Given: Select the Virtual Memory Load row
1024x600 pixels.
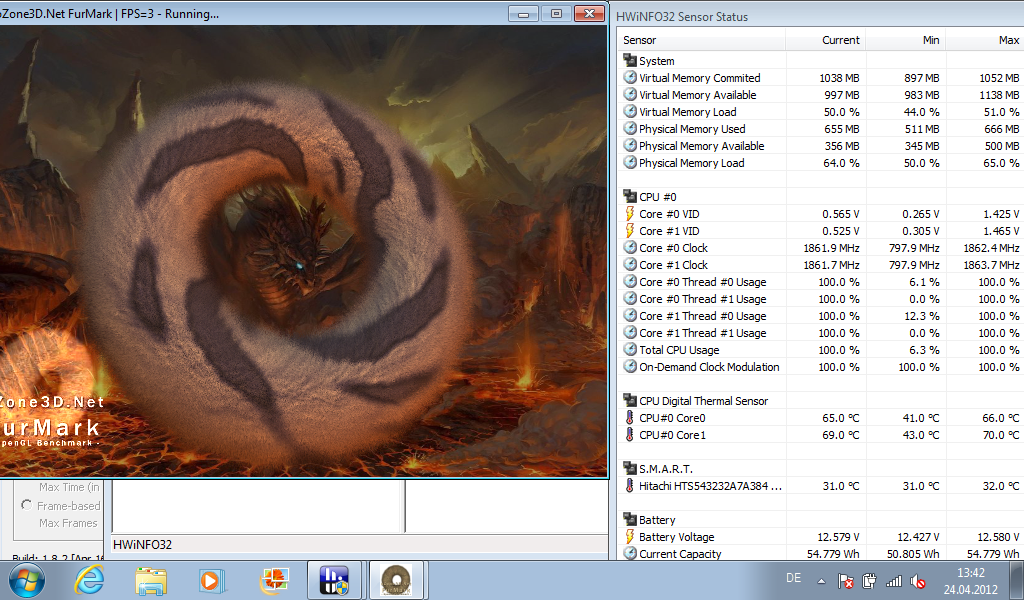Looking at the screenshot, I should coord(821,112).
